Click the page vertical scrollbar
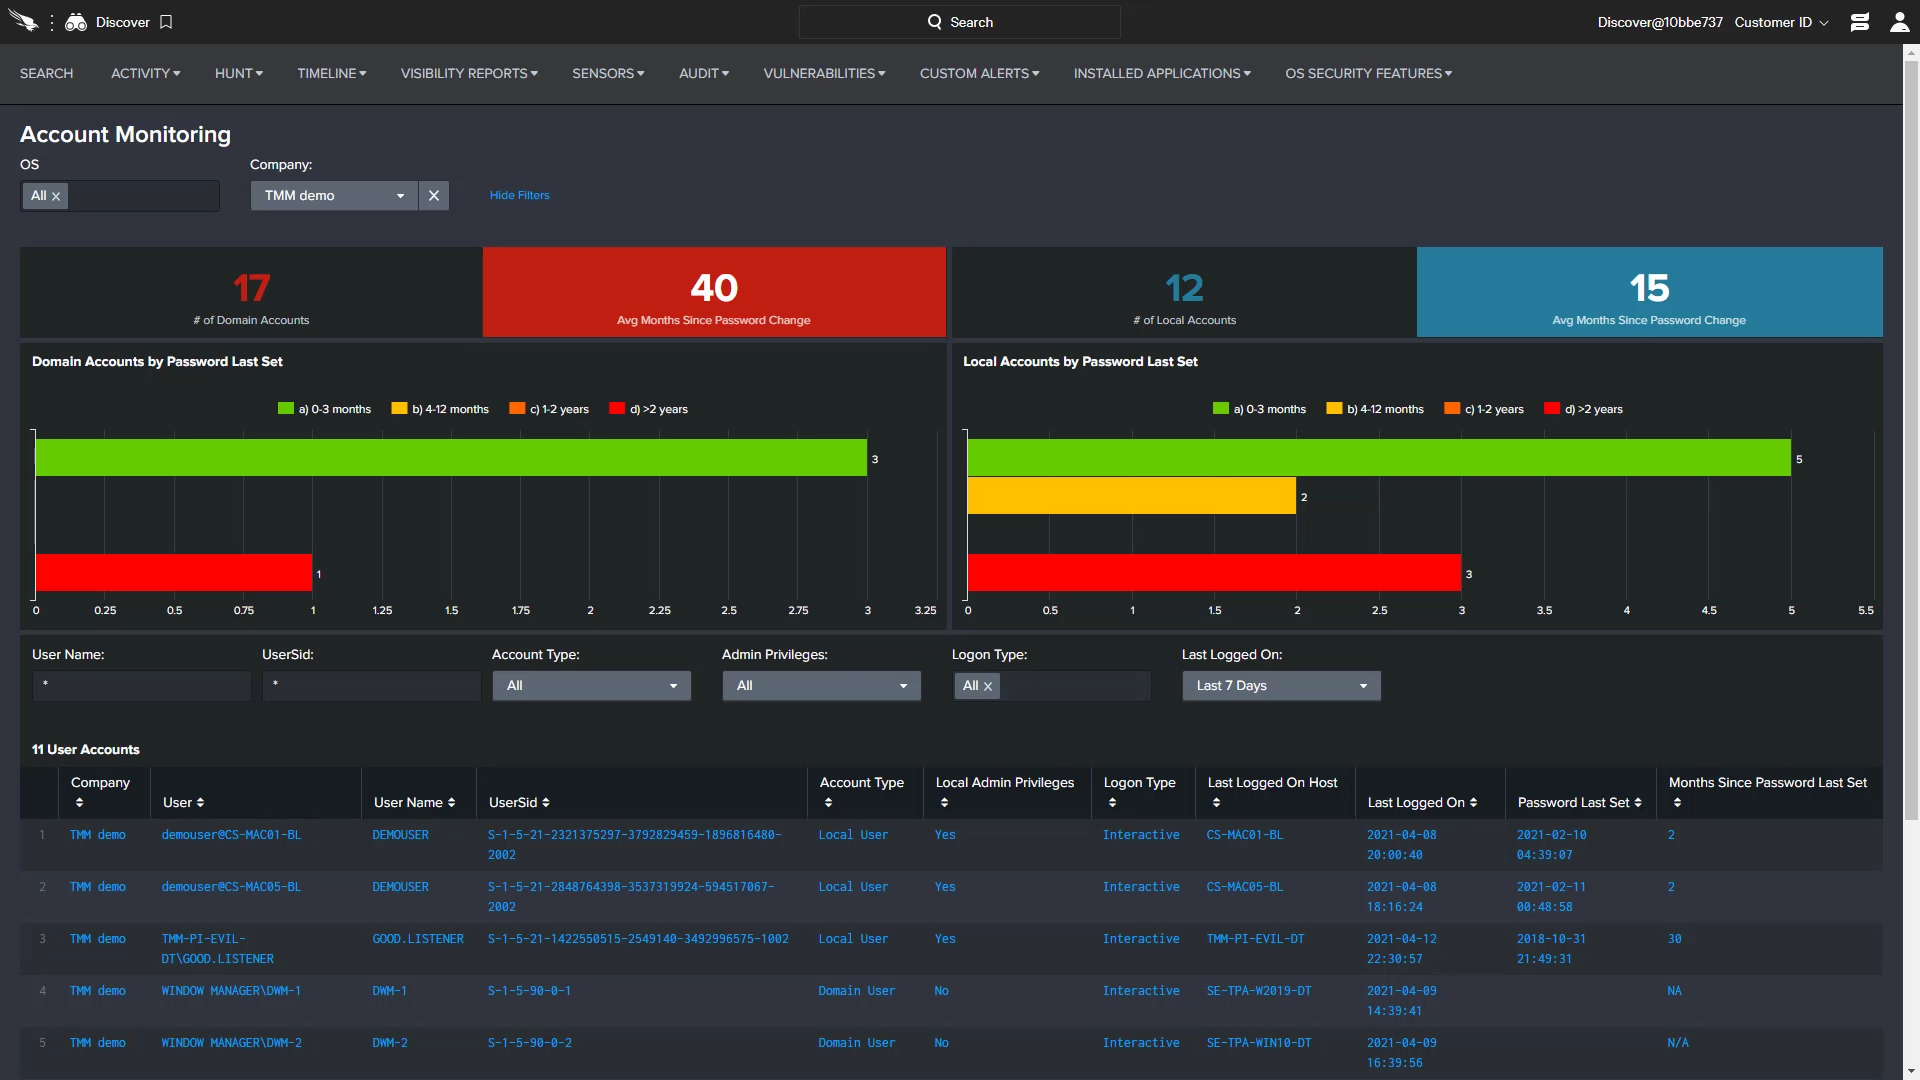This screenshot has width=1920, height=1080. click(1911, 440)
